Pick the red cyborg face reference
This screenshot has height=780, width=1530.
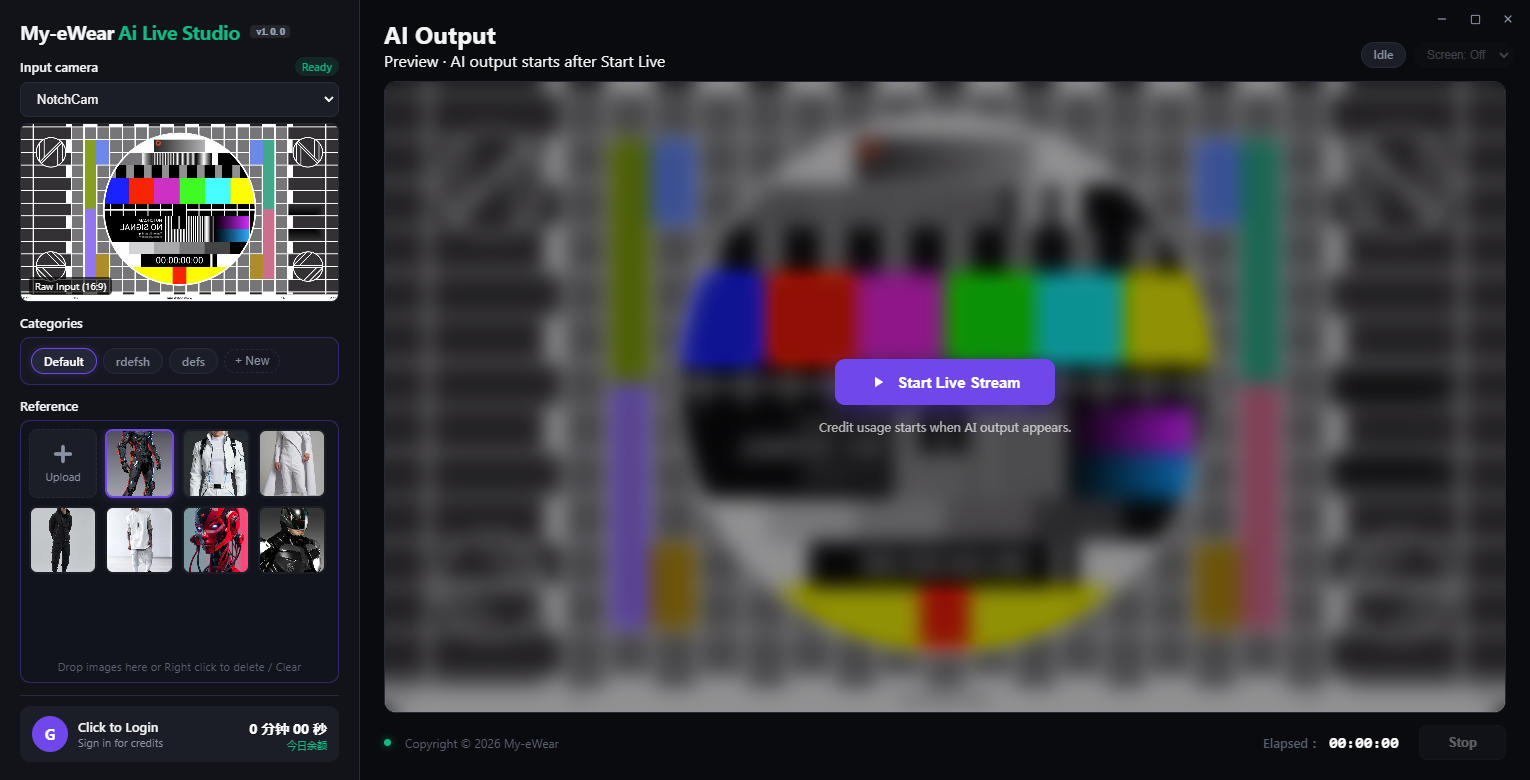pos(216,540)
